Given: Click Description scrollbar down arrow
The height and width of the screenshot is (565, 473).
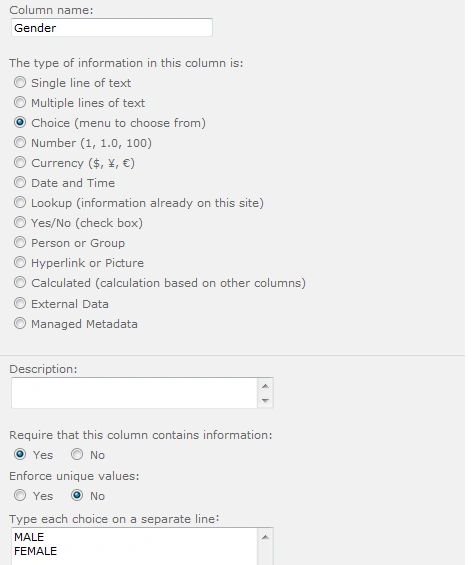Looking at the screenshot, I should tap(265, 400).
